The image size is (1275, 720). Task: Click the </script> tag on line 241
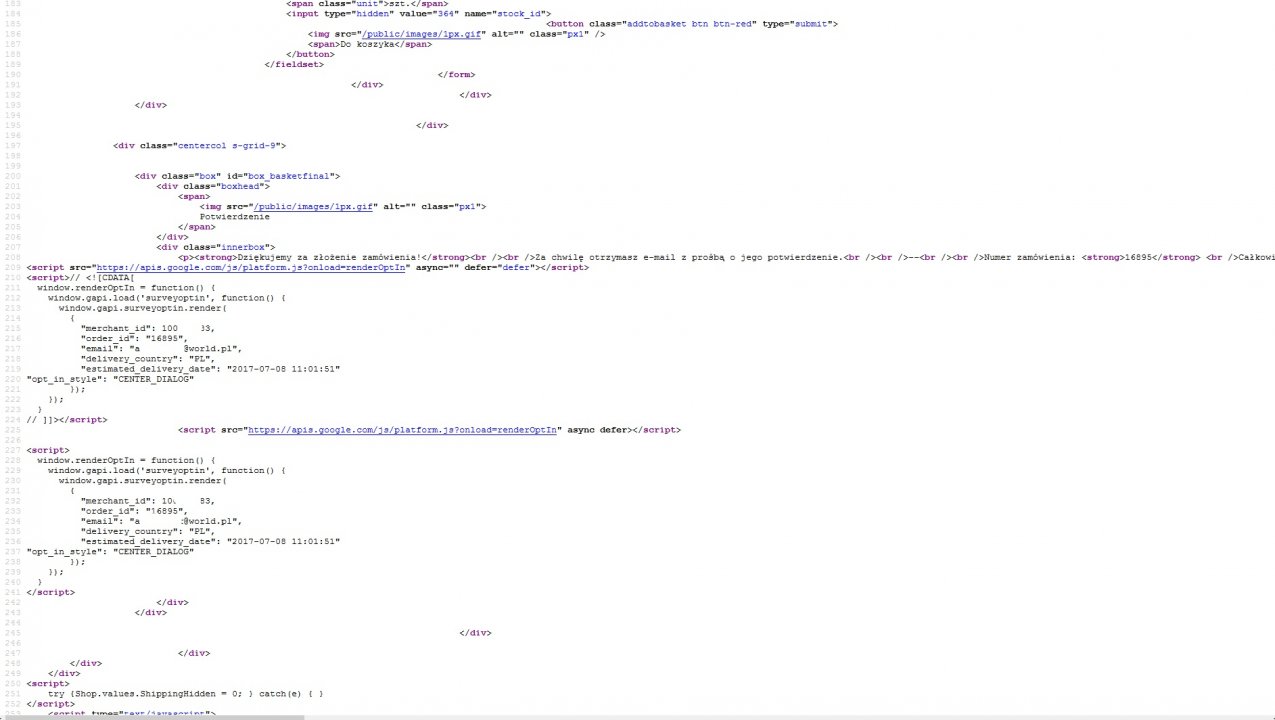point(50,592)
